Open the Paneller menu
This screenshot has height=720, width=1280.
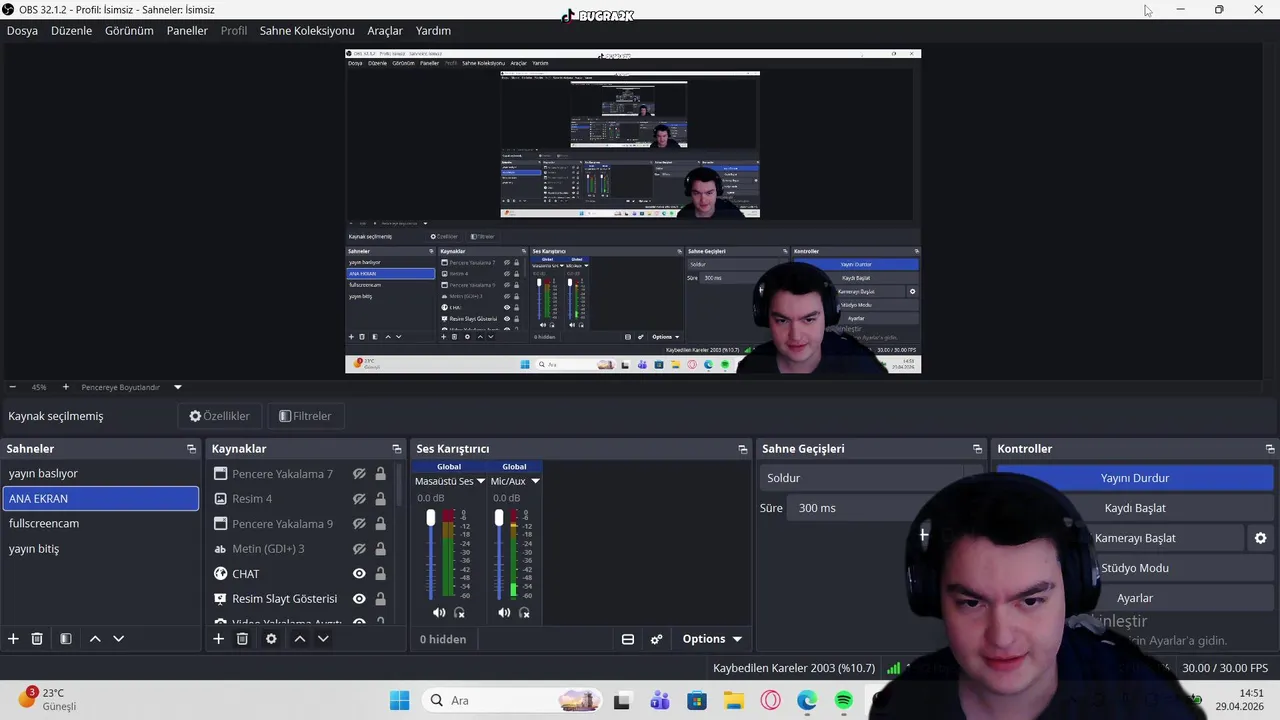pos(187,31)
